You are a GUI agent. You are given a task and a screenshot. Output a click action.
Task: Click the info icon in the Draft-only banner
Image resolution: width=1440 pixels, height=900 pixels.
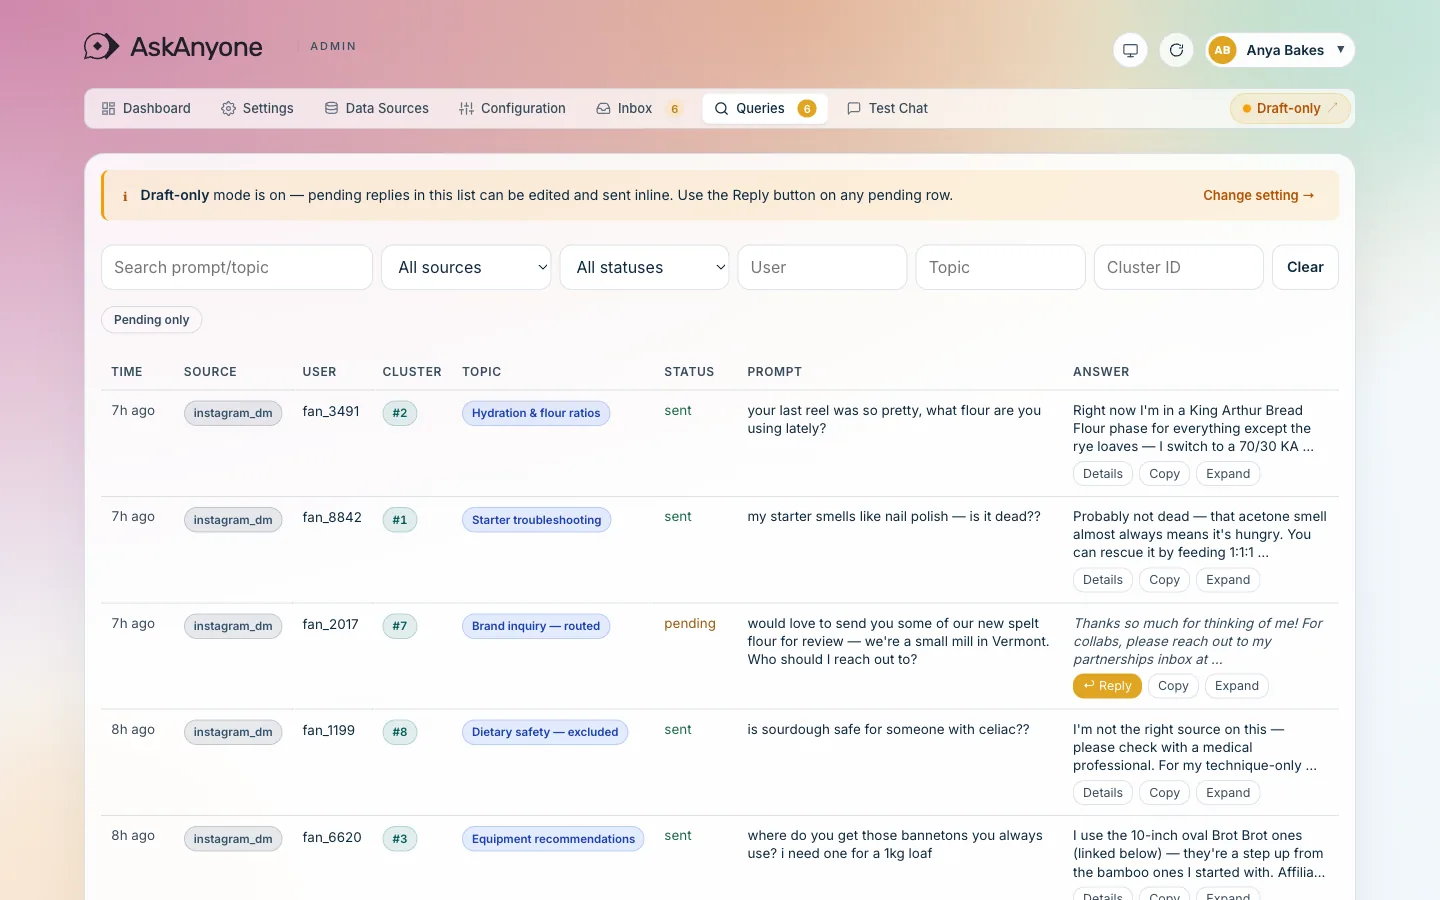125,196
